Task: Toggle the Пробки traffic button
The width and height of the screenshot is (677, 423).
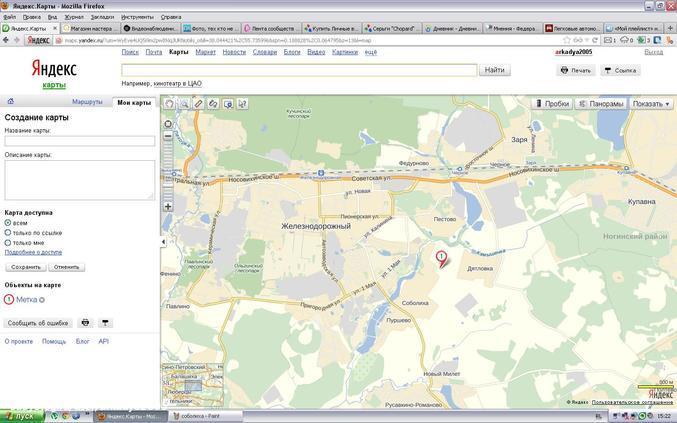Action: 552,103
